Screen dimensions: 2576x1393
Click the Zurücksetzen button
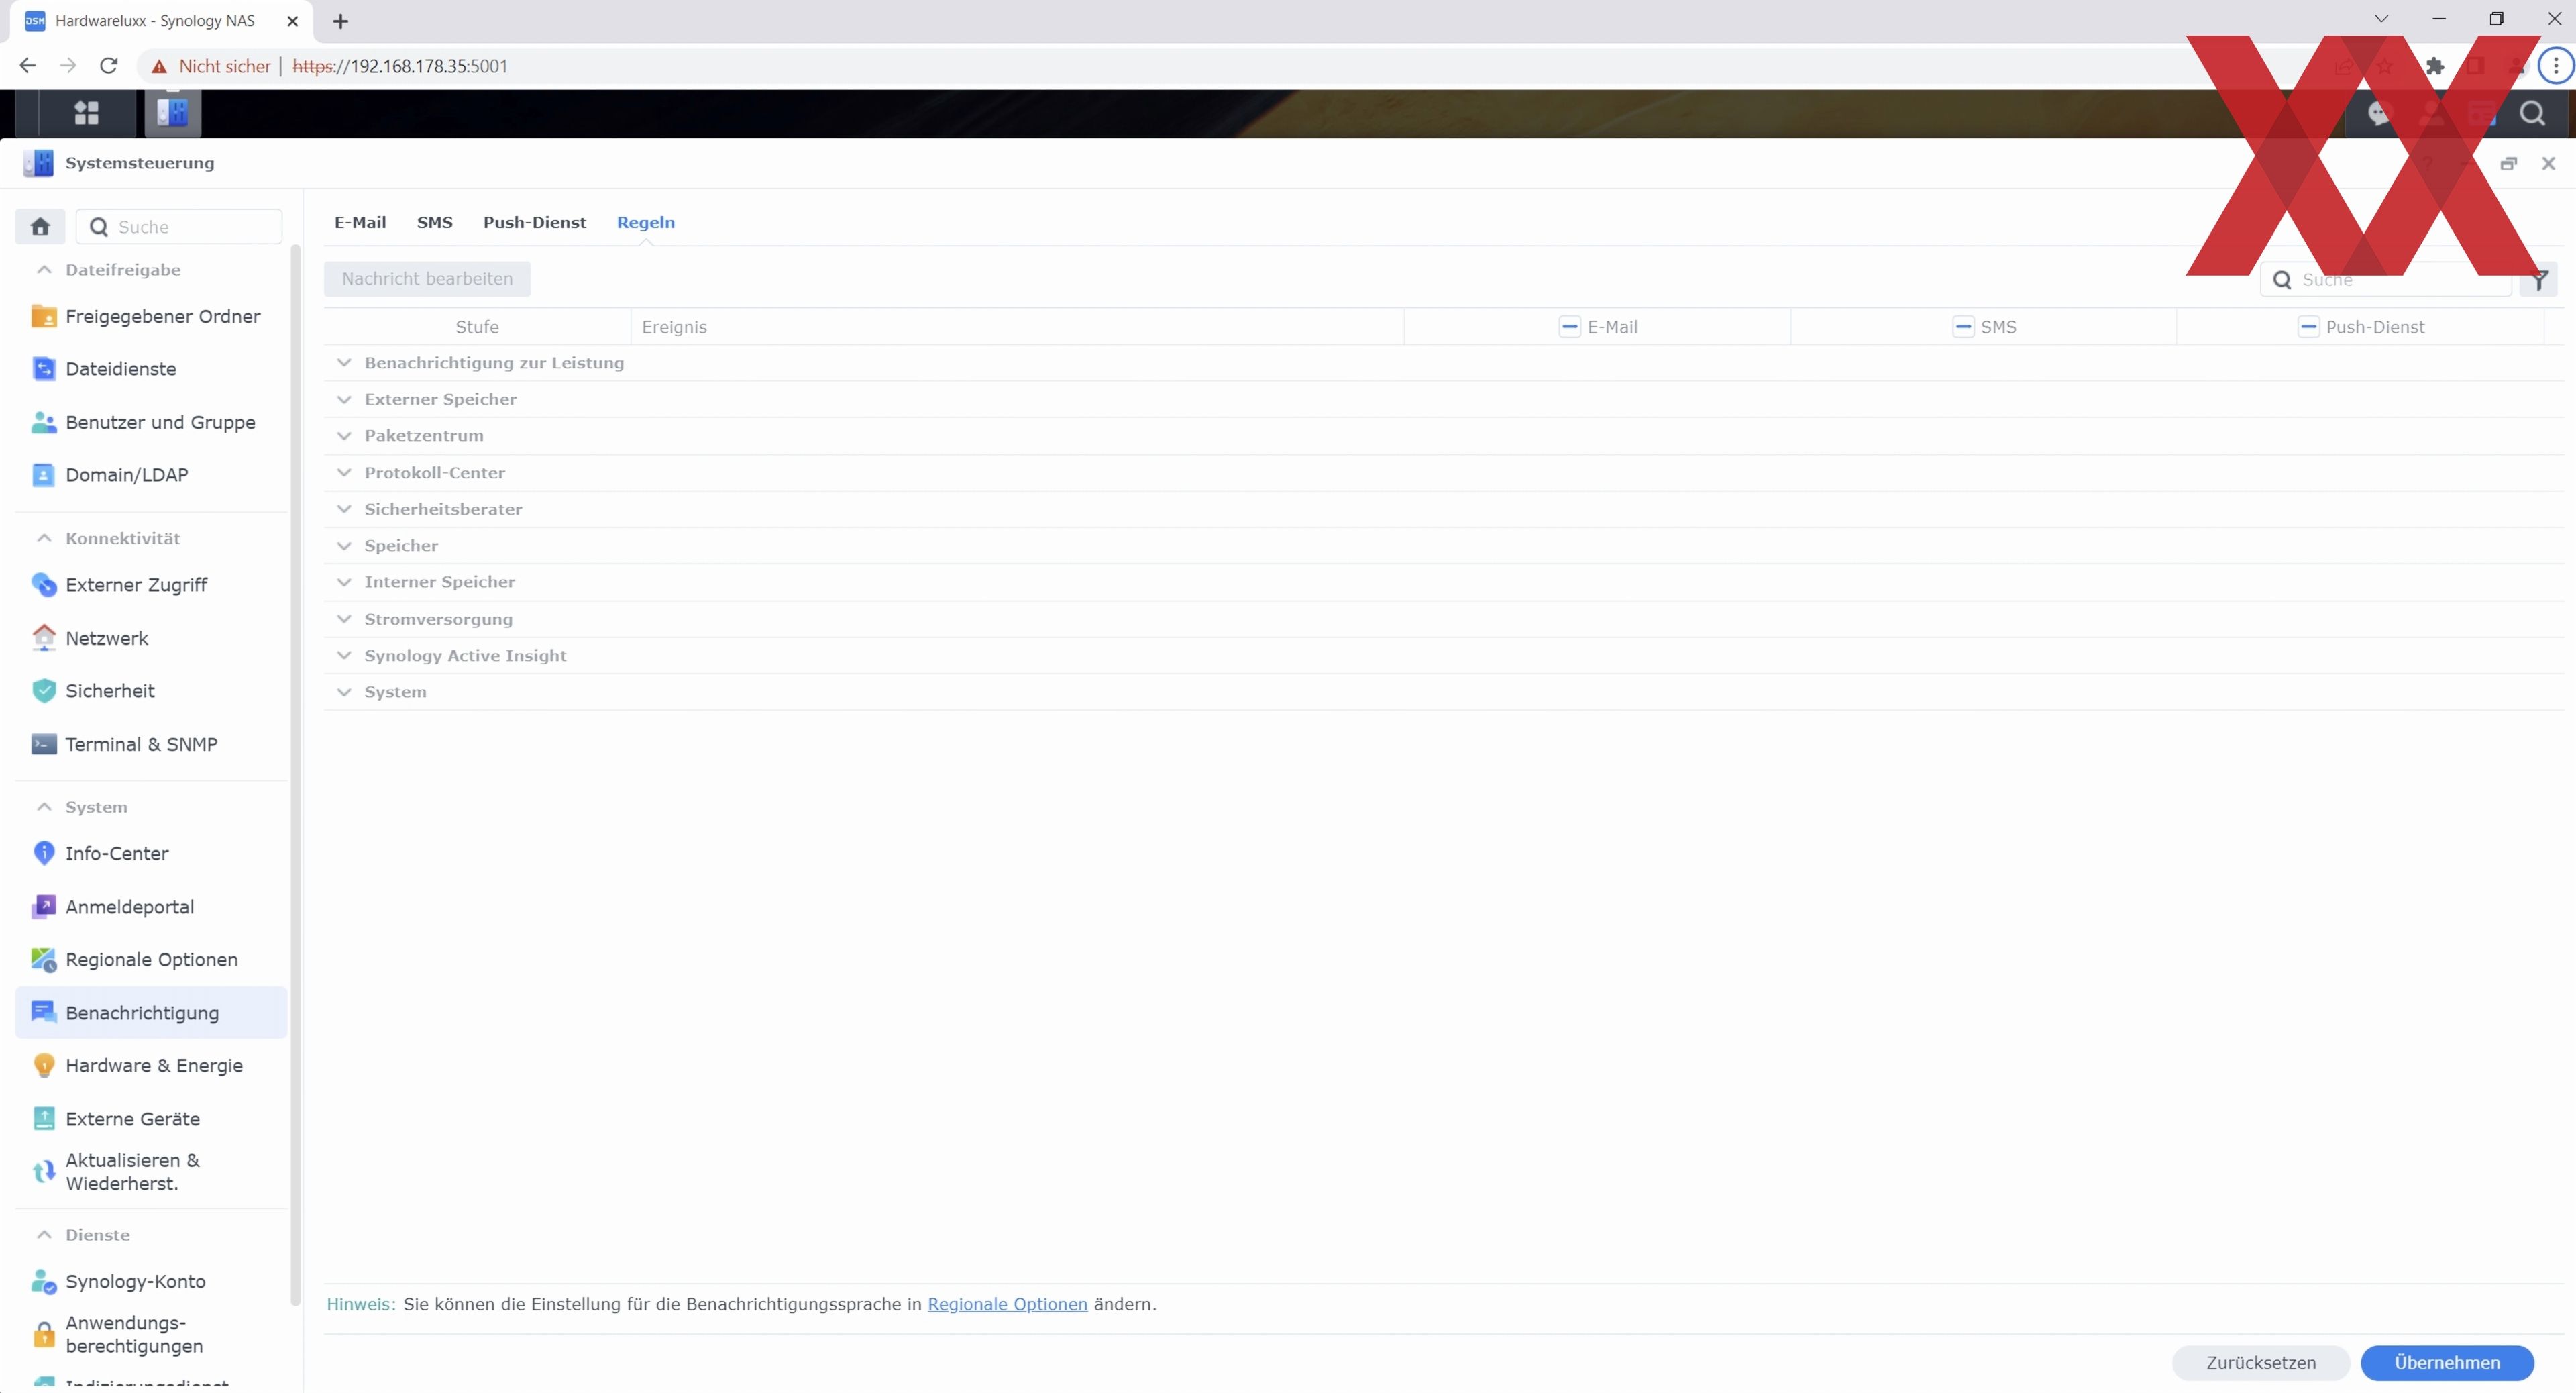[x=2261, y=1363]
